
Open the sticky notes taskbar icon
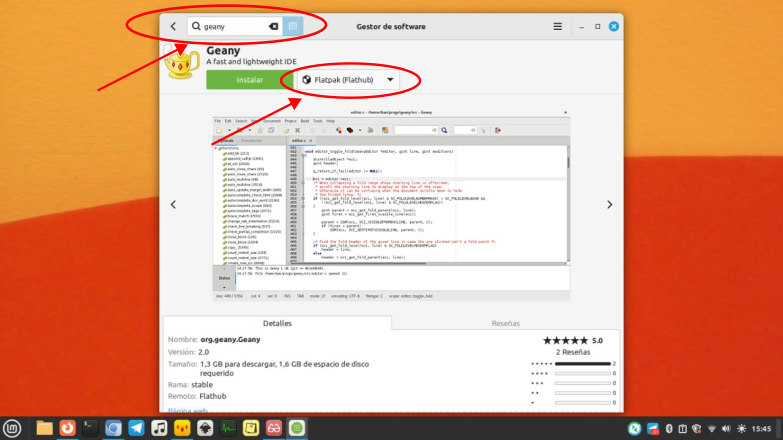(x=251, y=428)
